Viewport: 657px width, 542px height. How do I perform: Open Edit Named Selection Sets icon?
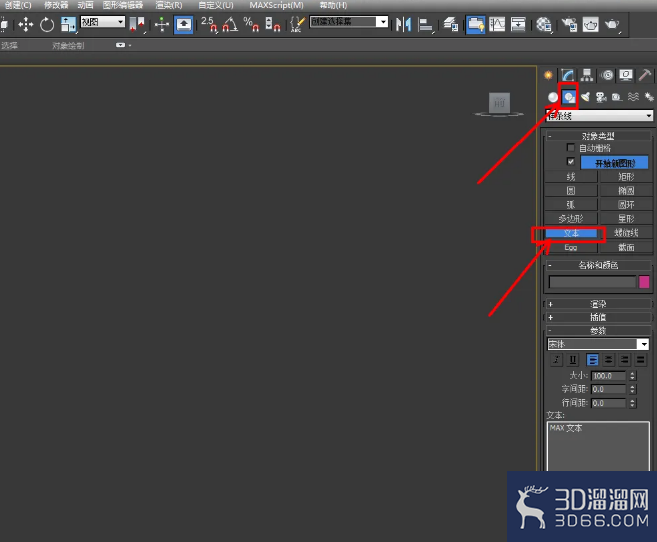click(297, 24)
